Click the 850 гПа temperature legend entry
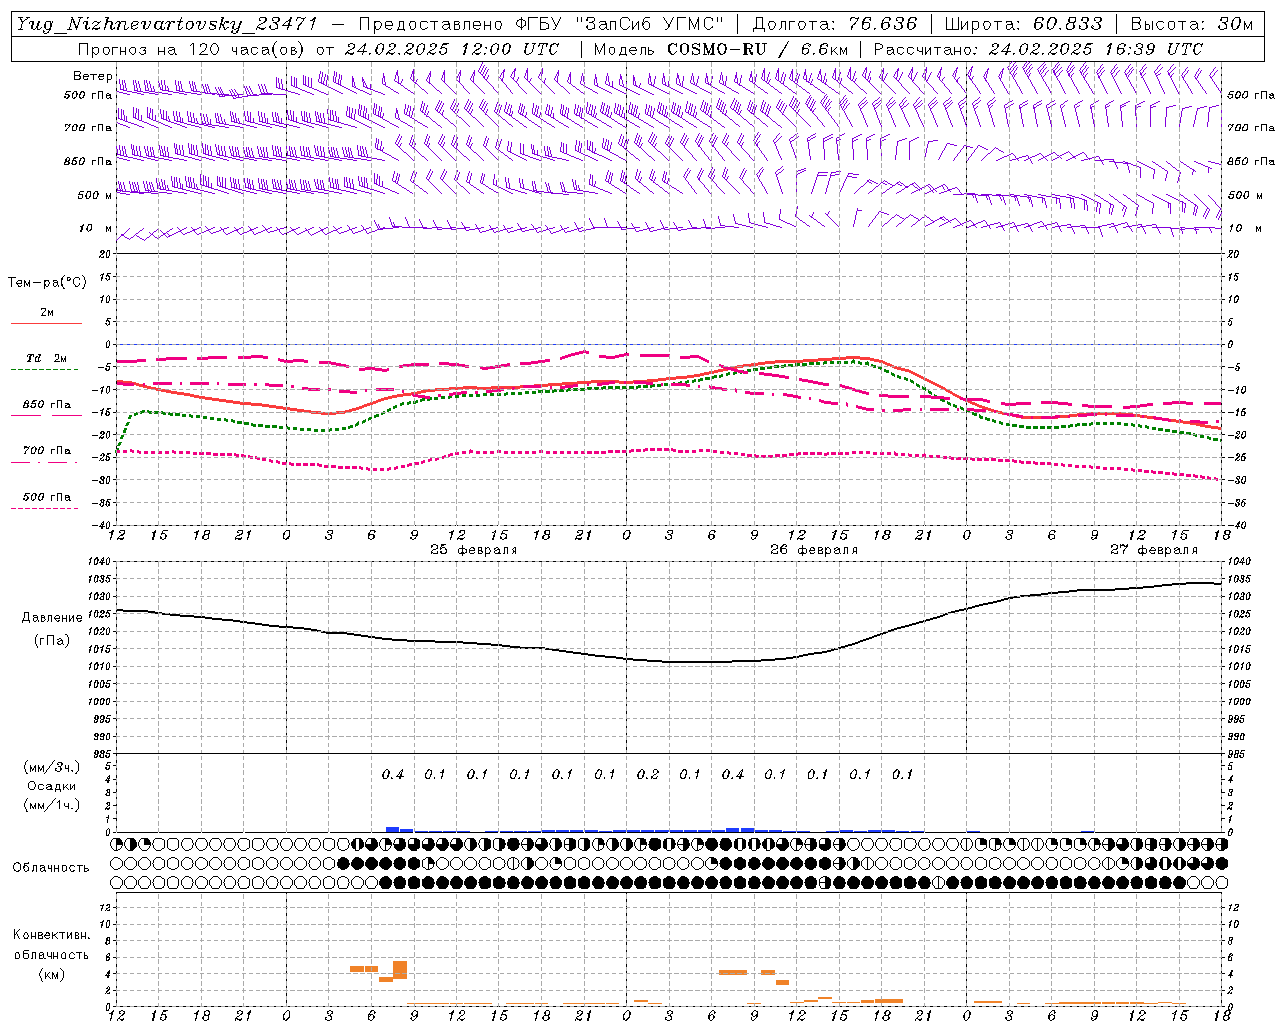The image size is (1280, 1024). click(x=47, y=405)
